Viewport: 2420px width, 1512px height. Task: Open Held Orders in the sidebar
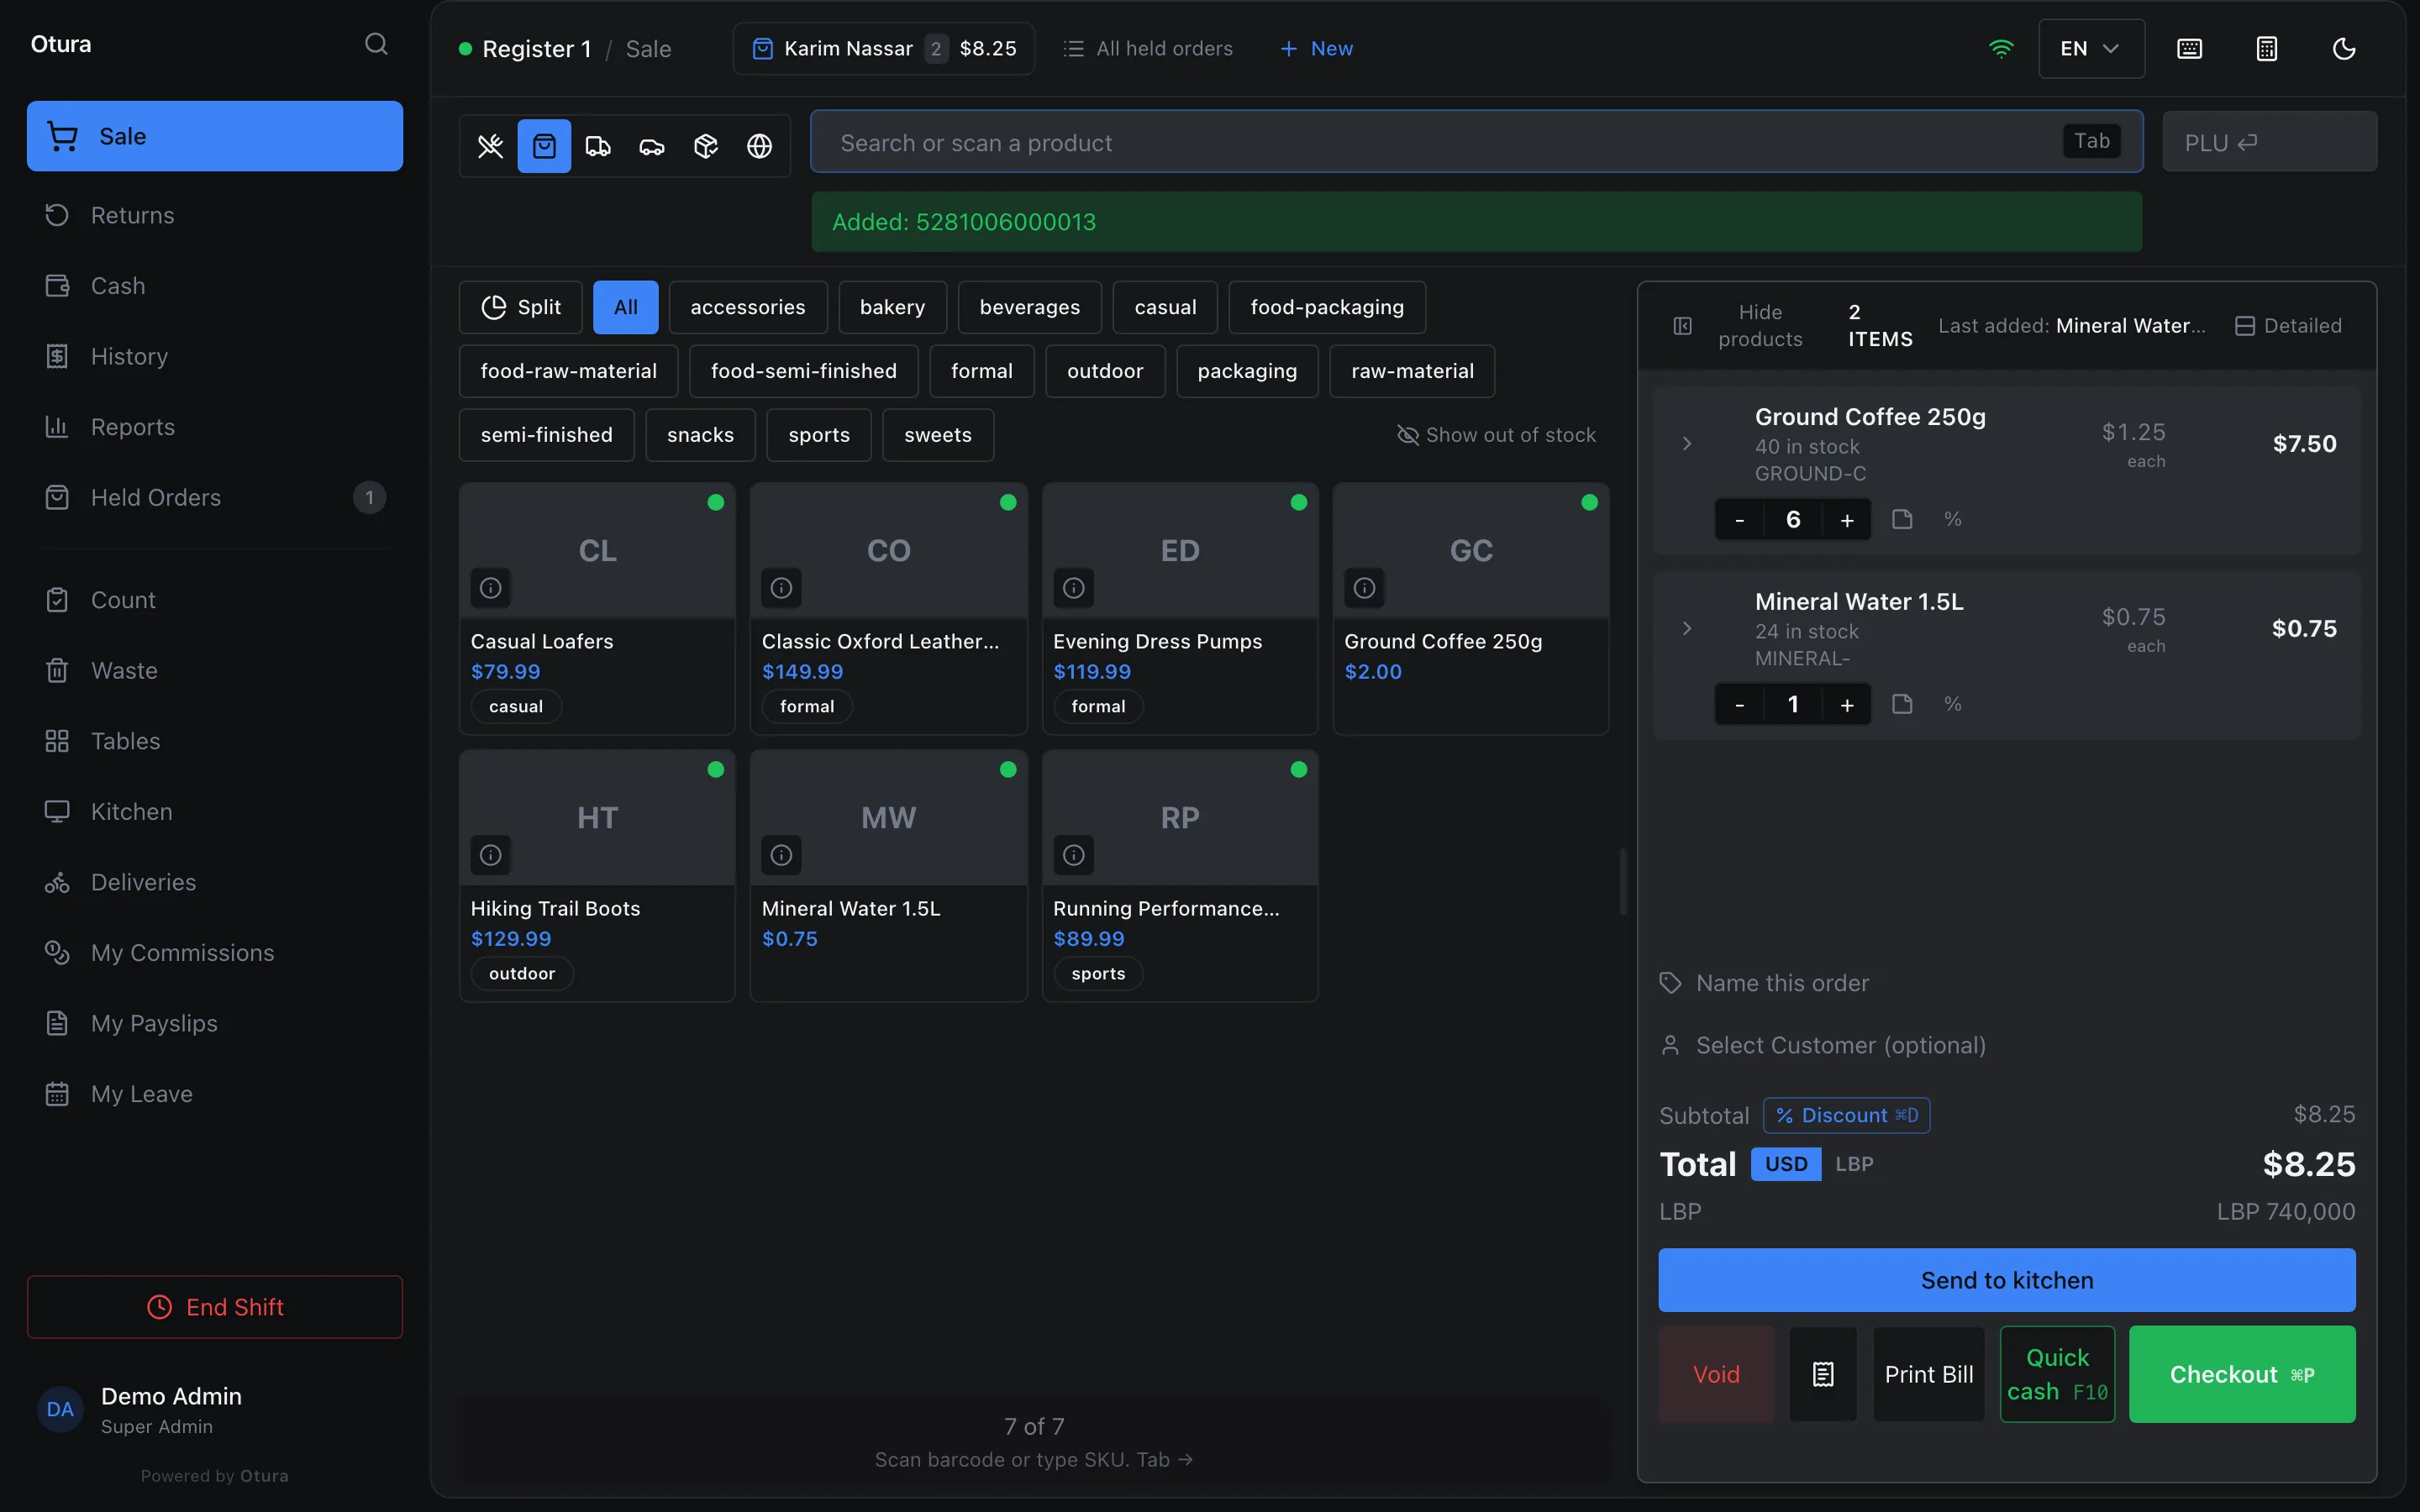click(x=215, y=497)
